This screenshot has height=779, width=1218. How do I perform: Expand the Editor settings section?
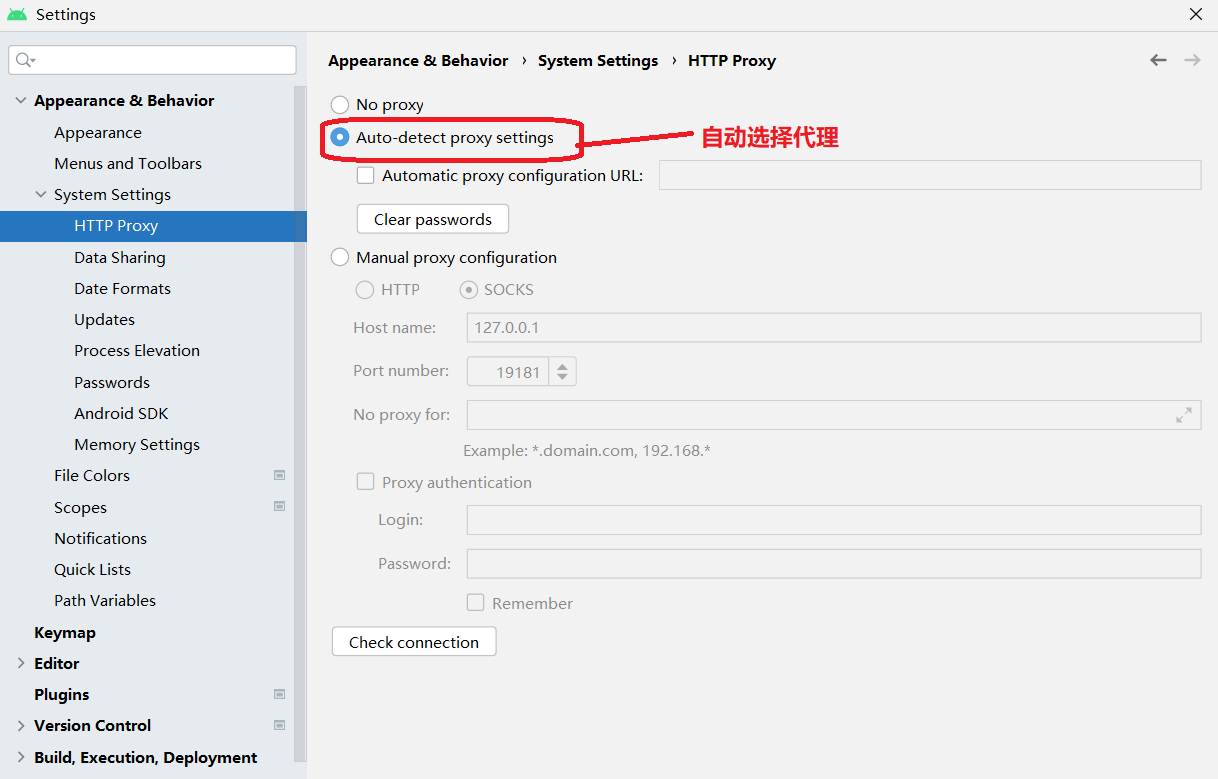point(21,663)
